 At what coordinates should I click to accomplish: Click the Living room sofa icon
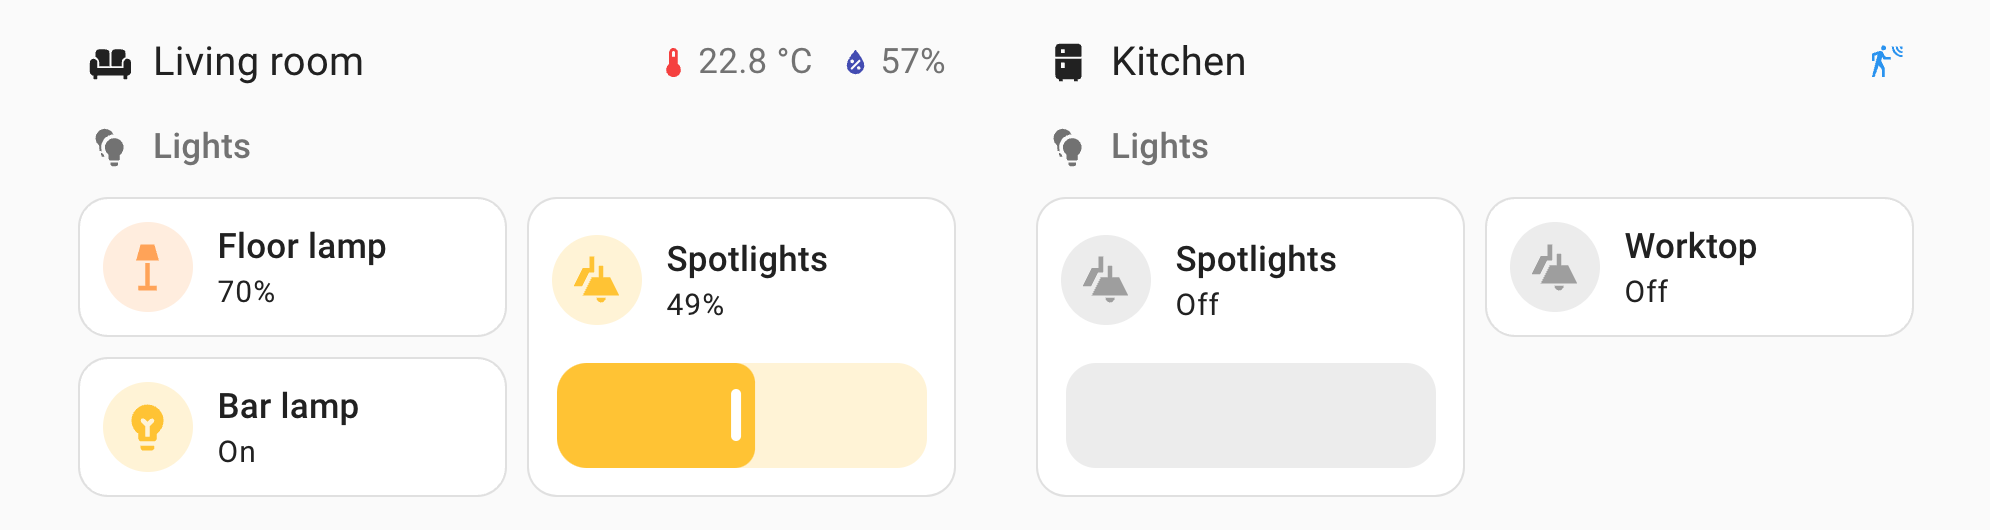point(110,63)
